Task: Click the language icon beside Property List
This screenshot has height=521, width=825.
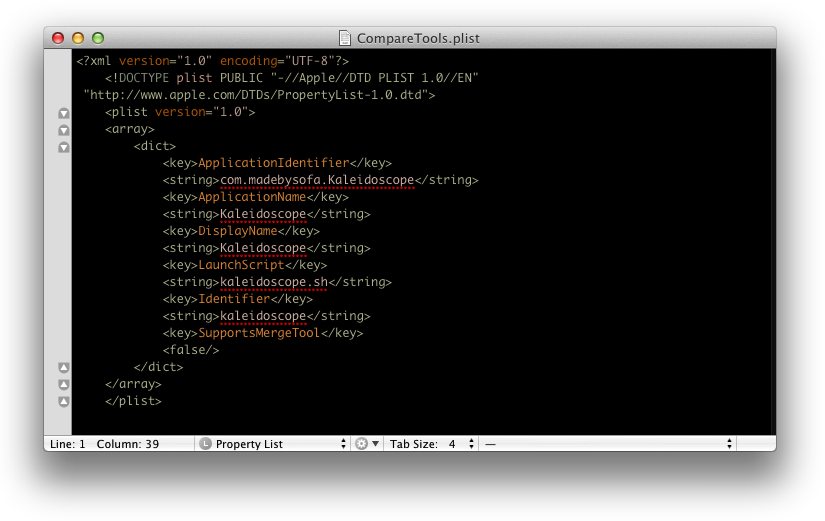Action: click(x=206, y=444)
